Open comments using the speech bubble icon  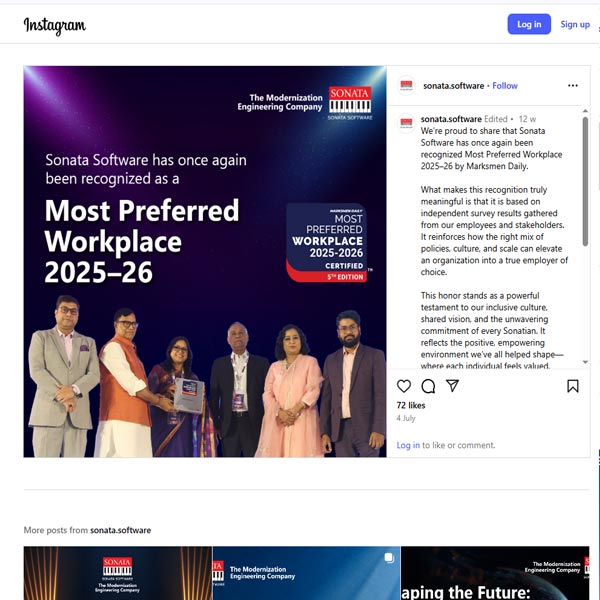tap(428, 386)
